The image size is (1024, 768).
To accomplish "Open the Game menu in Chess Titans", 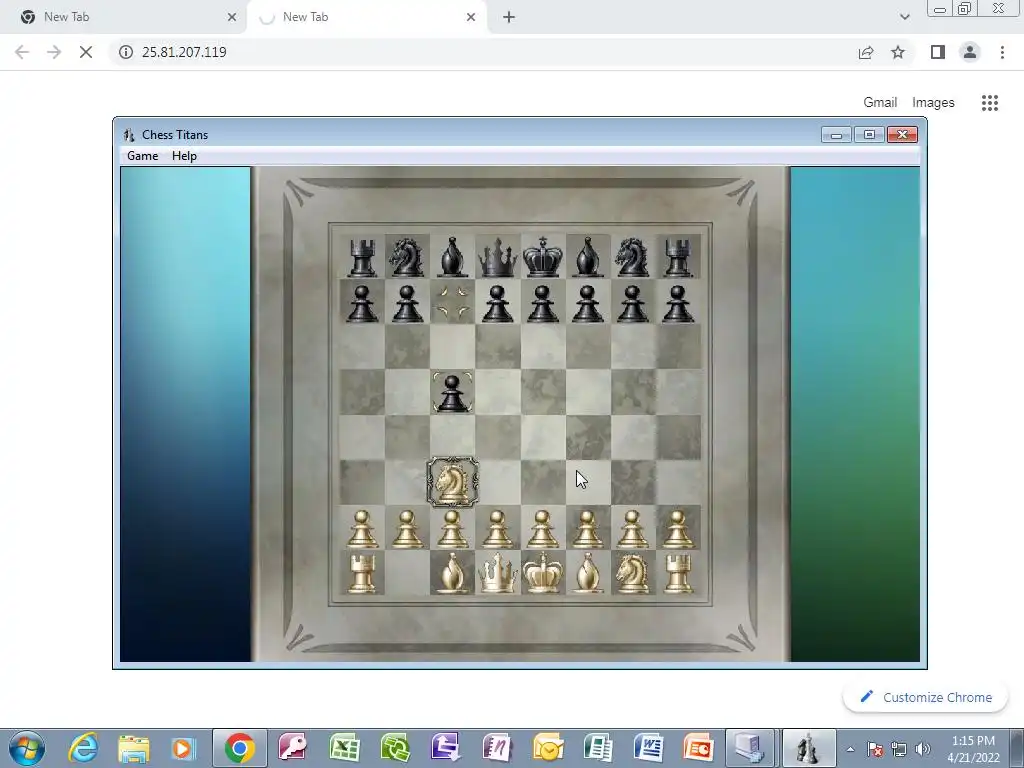I will pos(142,156).
